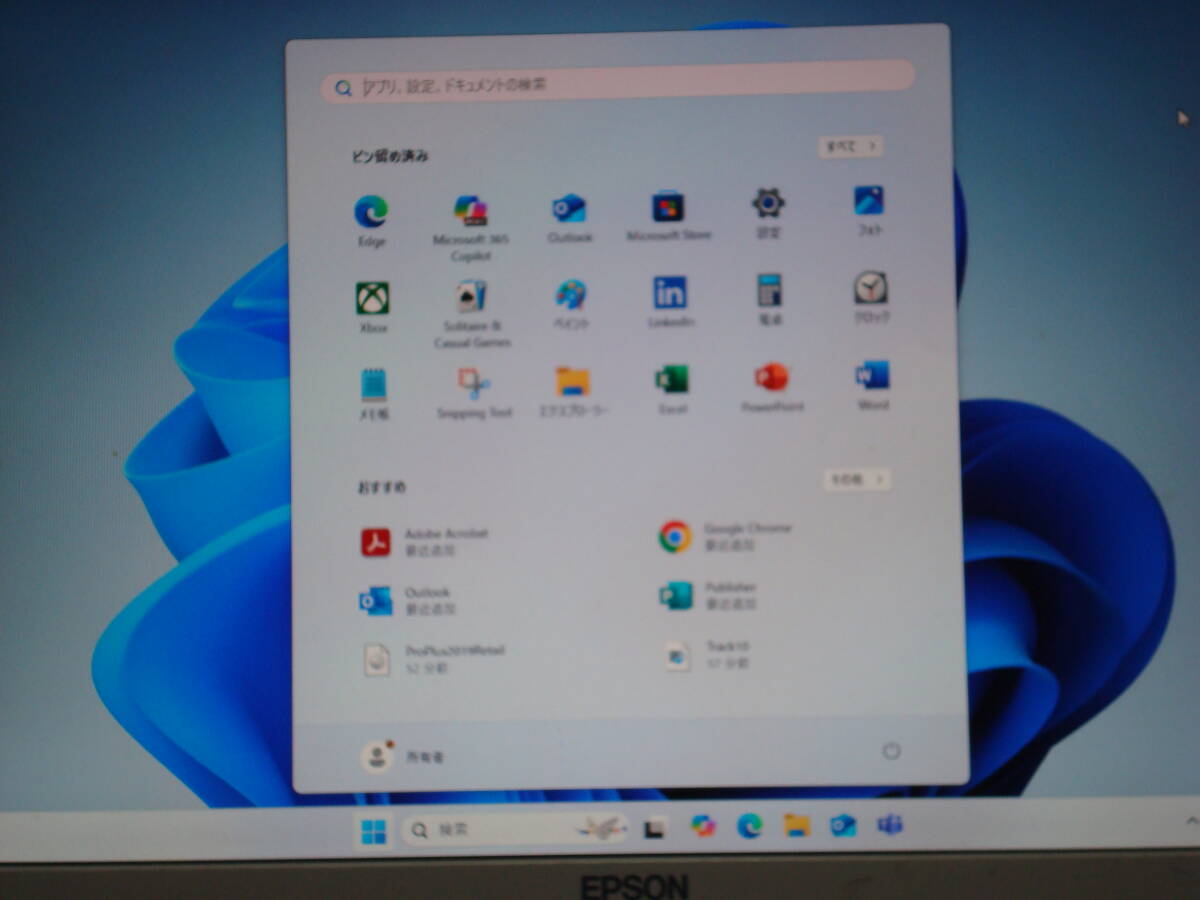Click the taskbar search box (検索)
Viewport: 1200px width, 900px height.
516,829
